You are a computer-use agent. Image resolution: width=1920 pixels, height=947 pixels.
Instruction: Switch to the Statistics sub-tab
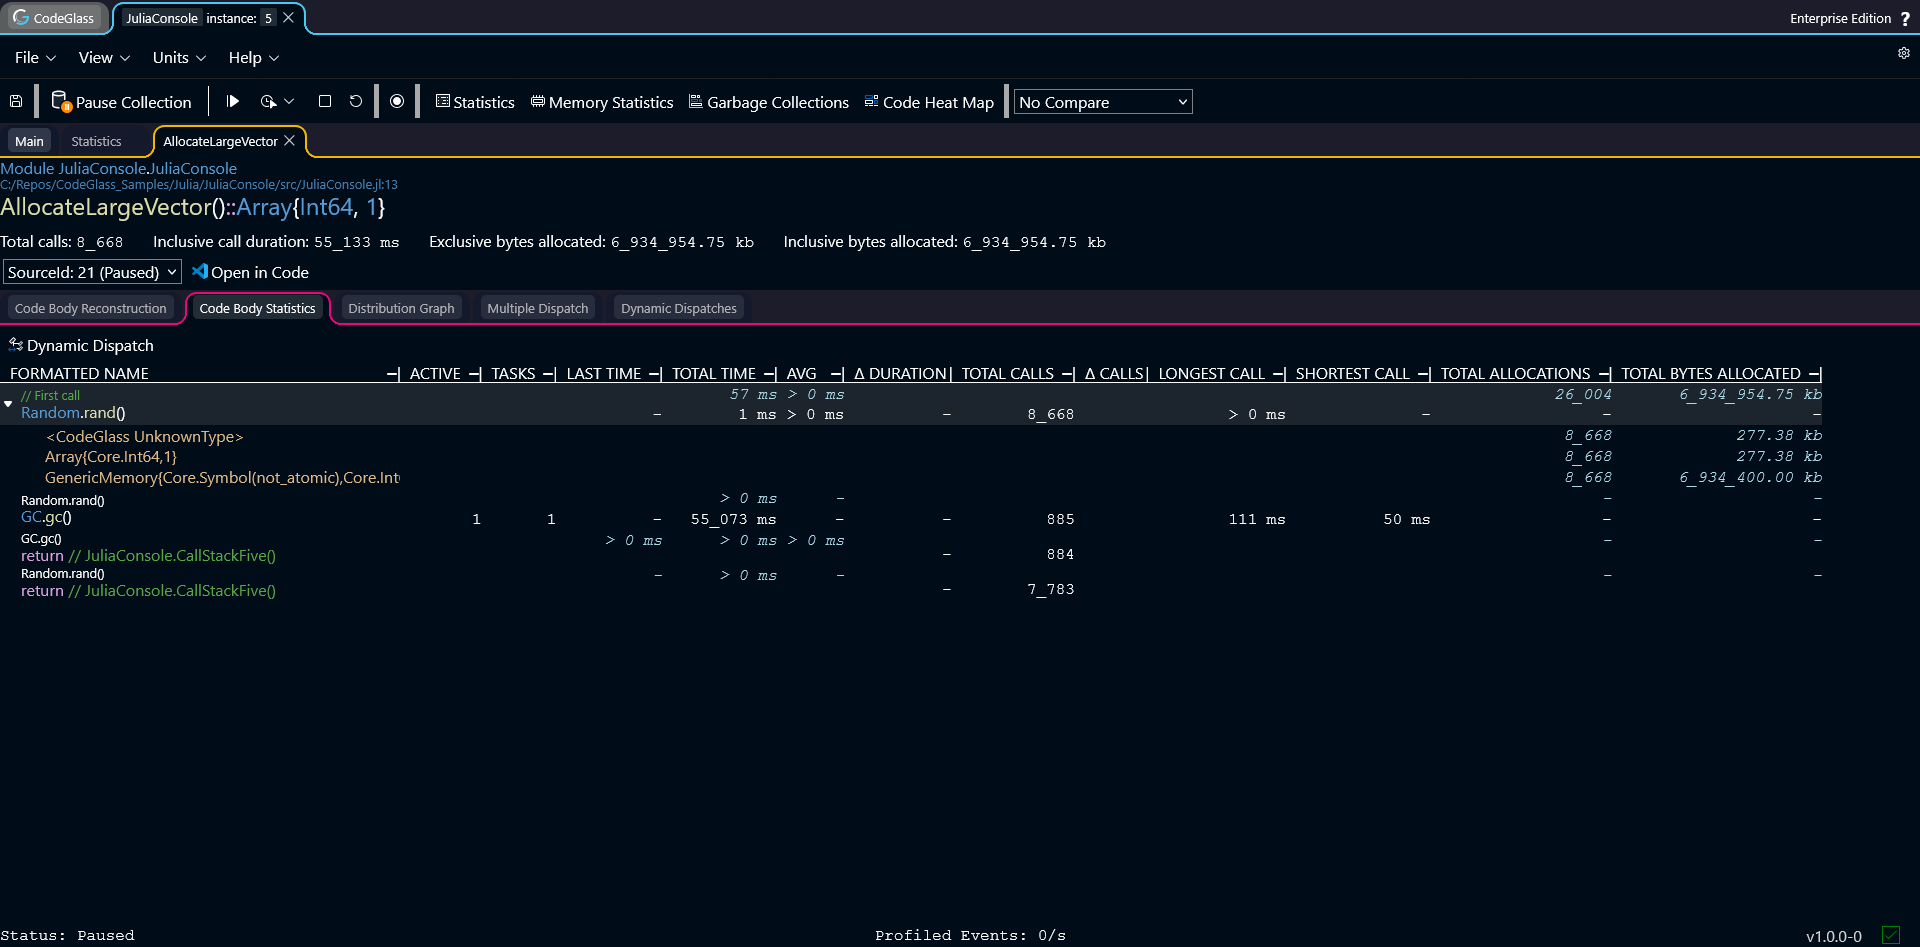point(96,141)
